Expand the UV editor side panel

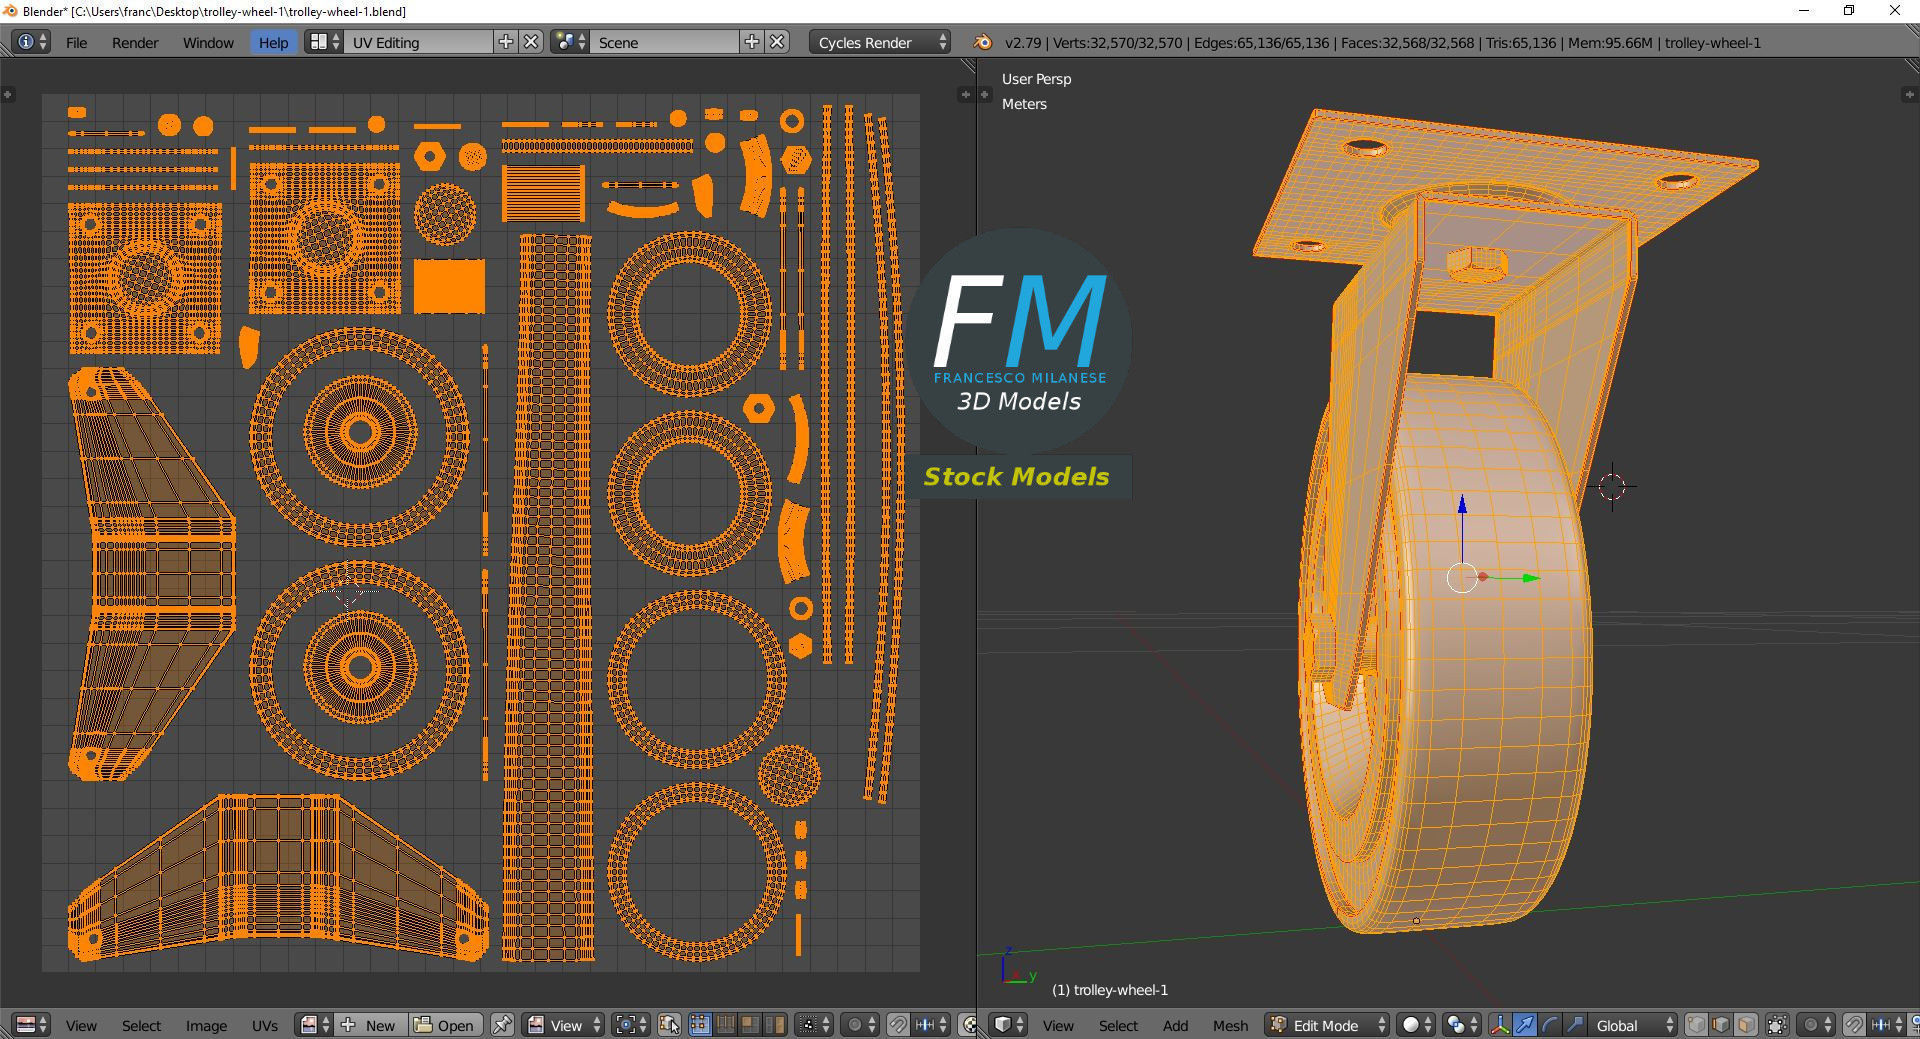(x=7, y=94)
